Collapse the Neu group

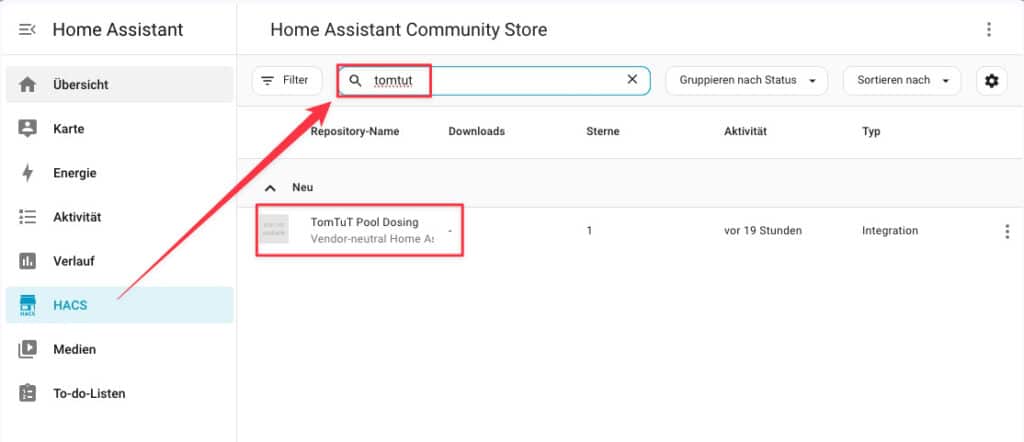pos(270,187)
